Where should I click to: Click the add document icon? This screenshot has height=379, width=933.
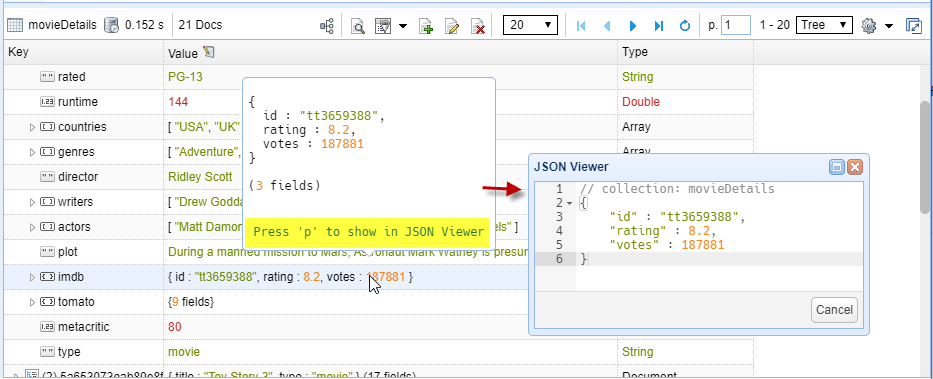point(425,26)
